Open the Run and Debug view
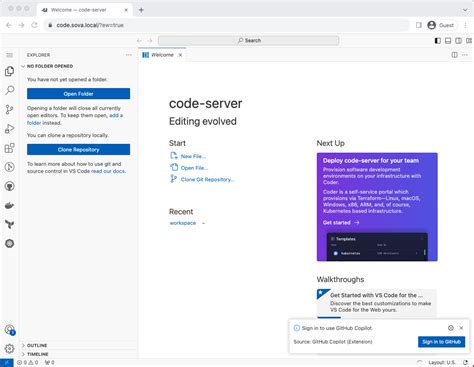 tap(10, 129)
